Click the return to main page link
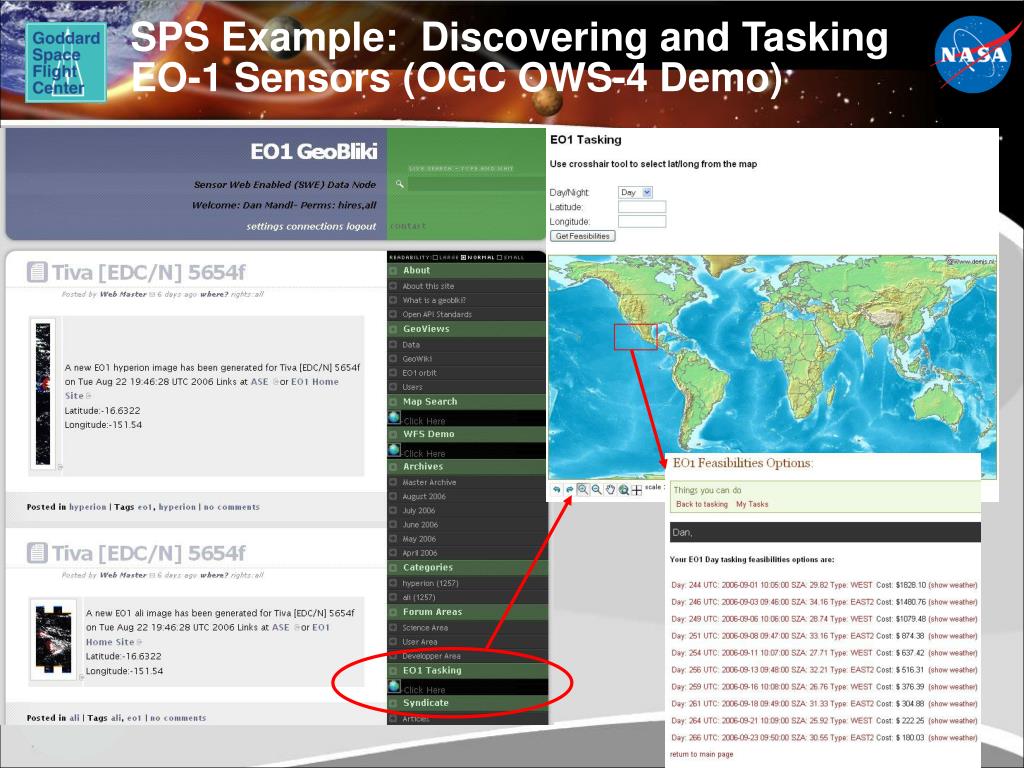The width and height of the screenshot is (1024, 768). pos(701,754)
